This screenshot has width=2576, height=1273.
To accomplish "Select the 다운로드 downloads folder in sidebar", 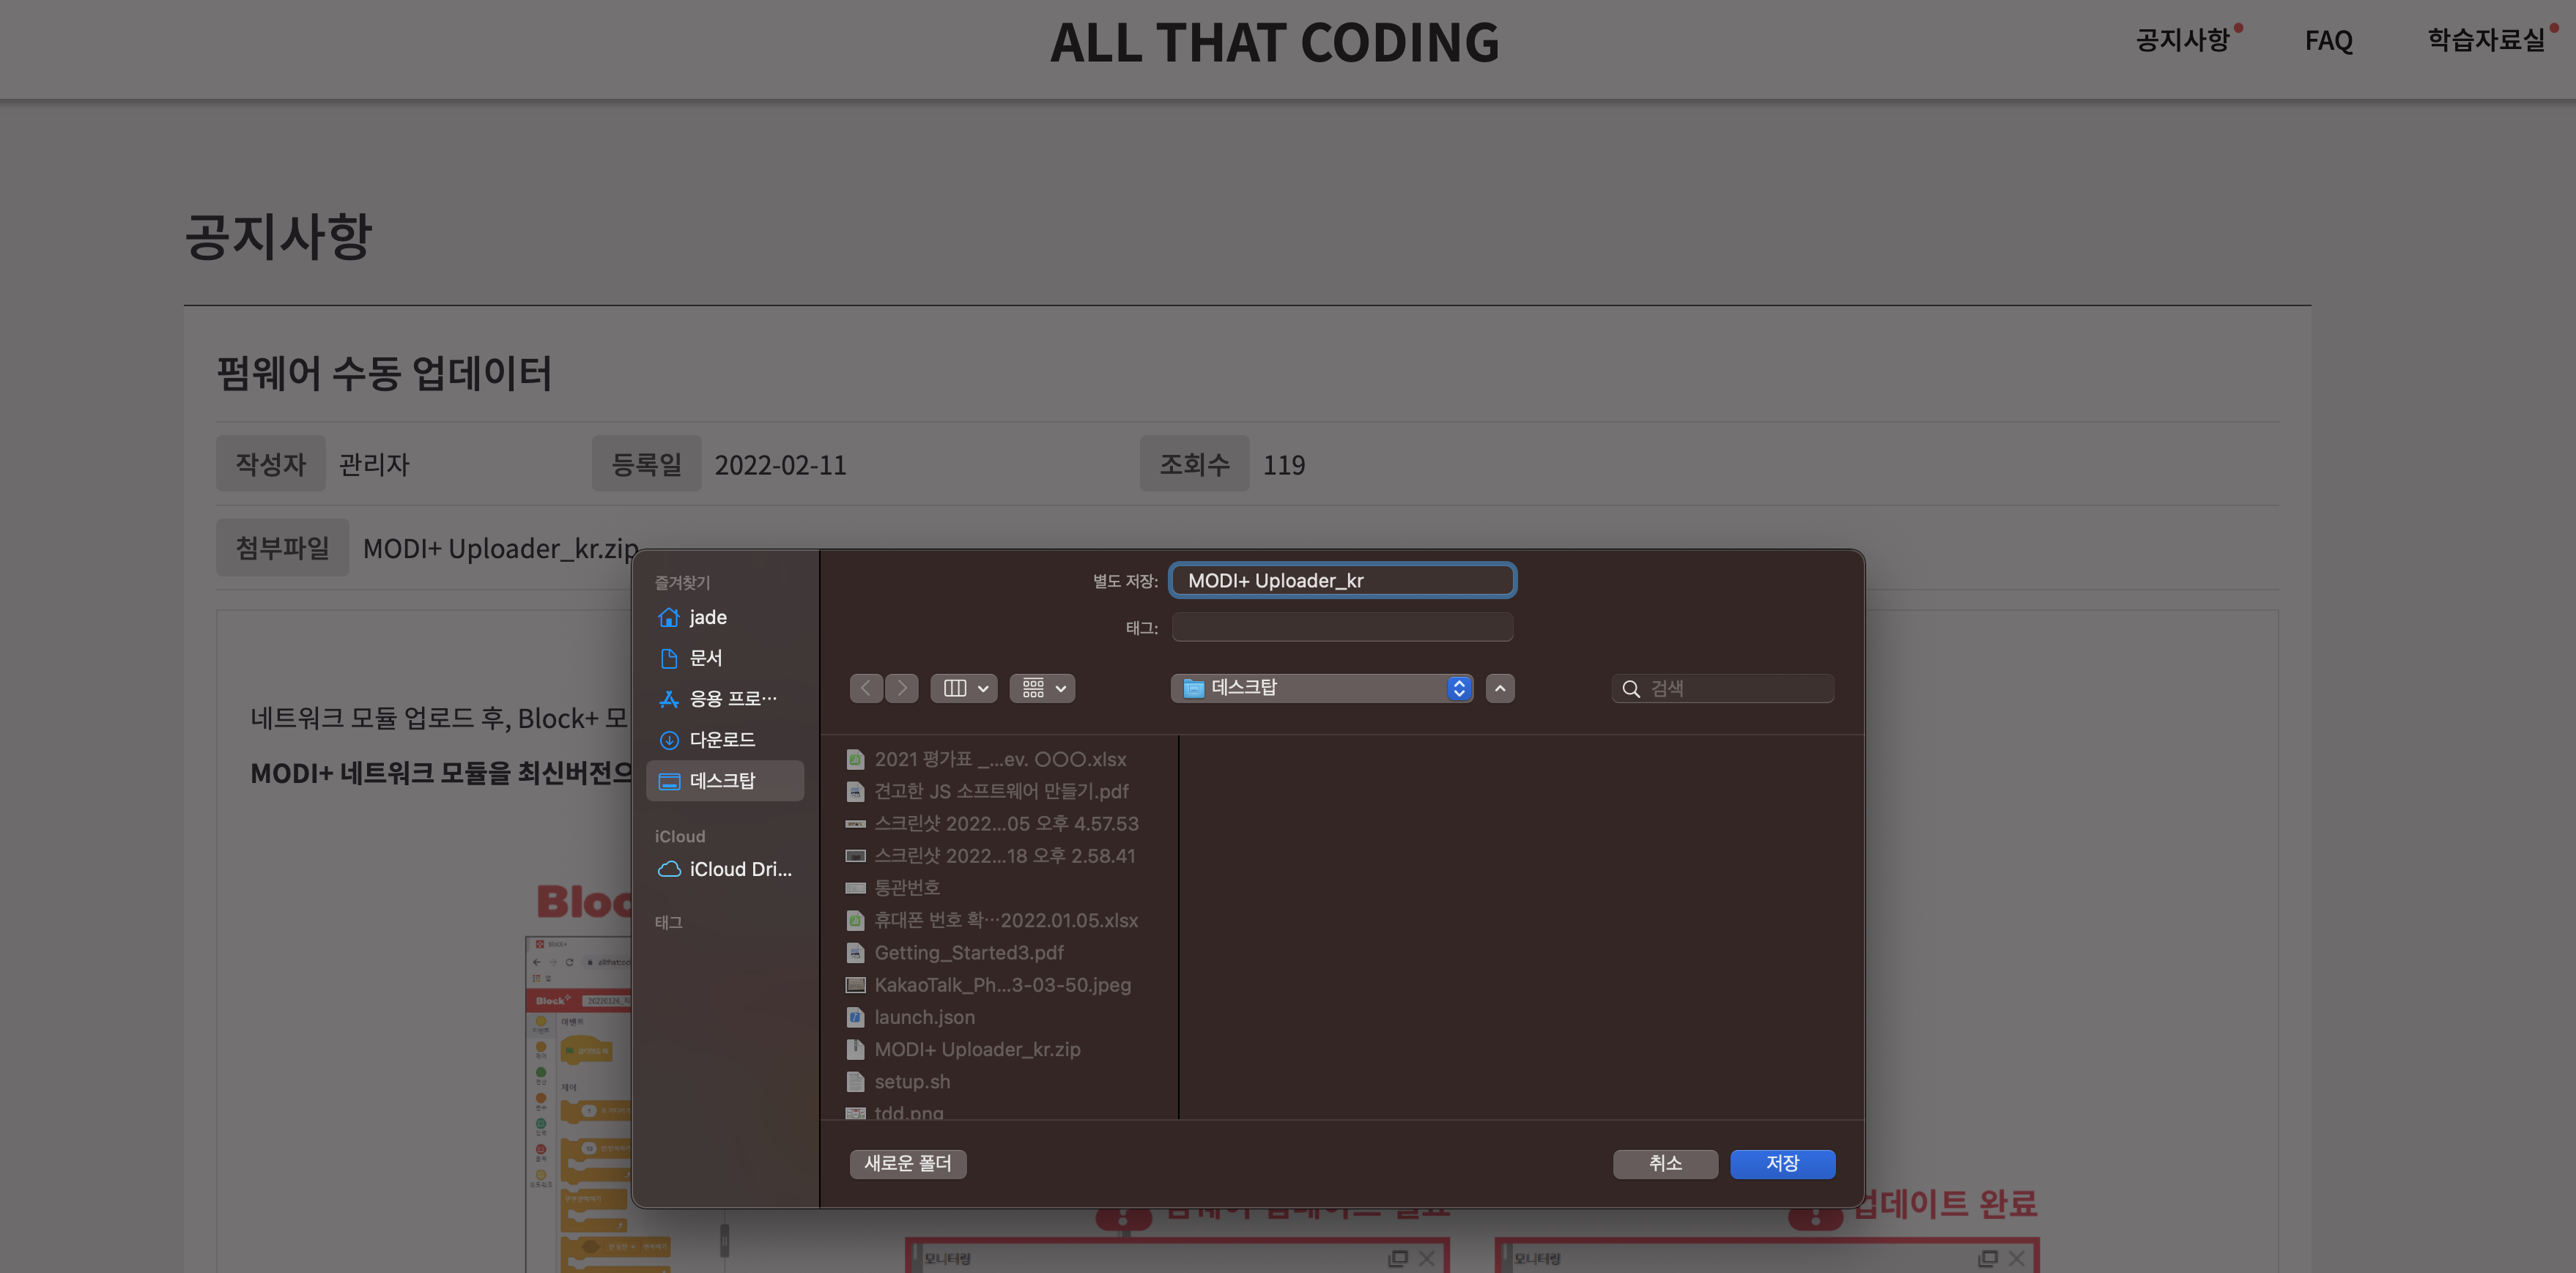I will point(721,740).
